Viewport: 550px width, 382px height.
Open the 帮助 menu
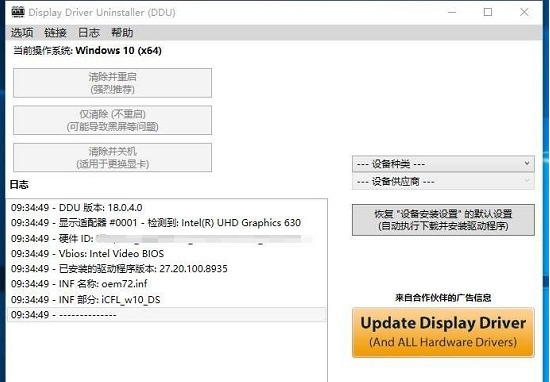click(x=122, y=33)
